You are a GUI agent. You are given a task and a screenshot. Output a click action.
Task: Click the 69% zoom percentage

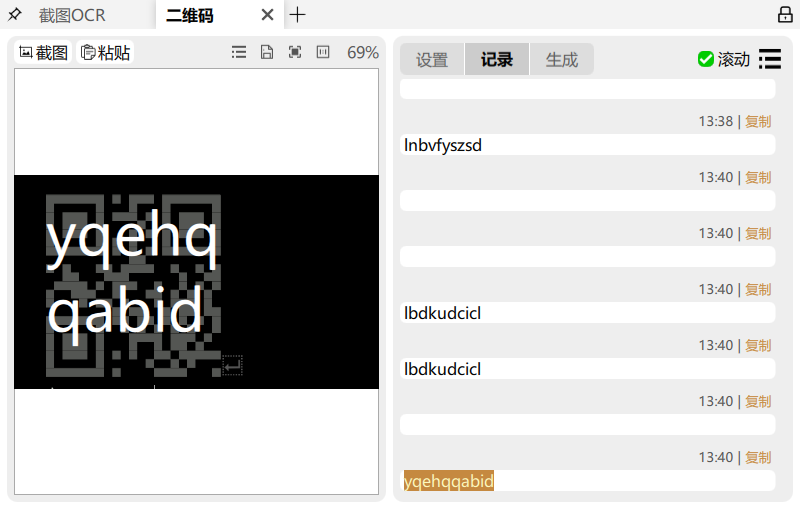[363, 53]
